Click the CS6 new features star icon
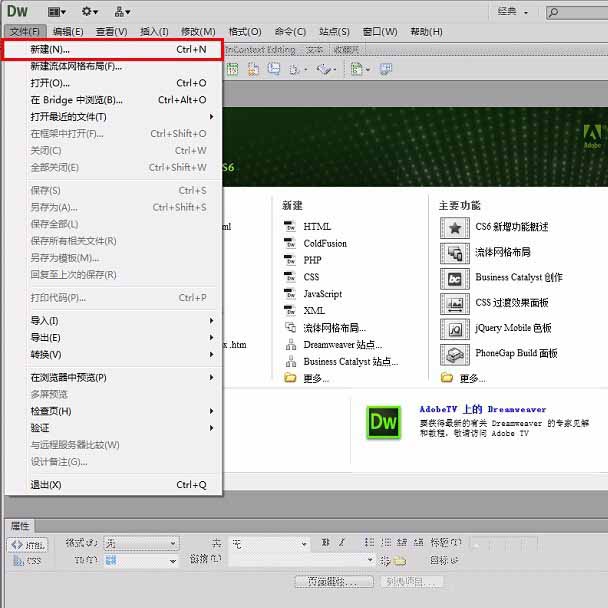Screen dimensions: 608x608 pos(455,227)
